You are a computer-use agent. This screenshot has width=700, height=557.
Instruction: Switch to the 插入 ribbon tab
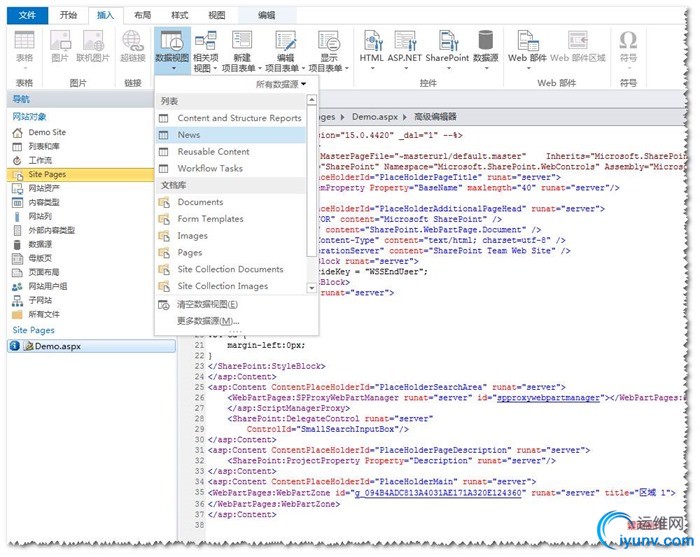105,15
